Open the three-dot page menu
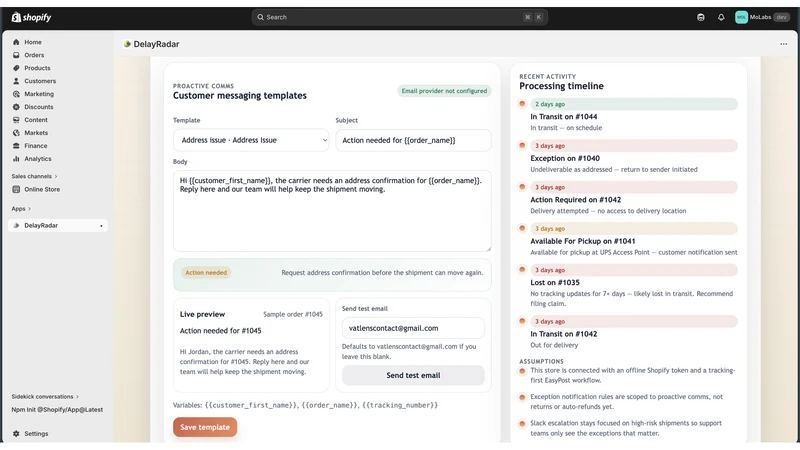 tap(784, 44)
